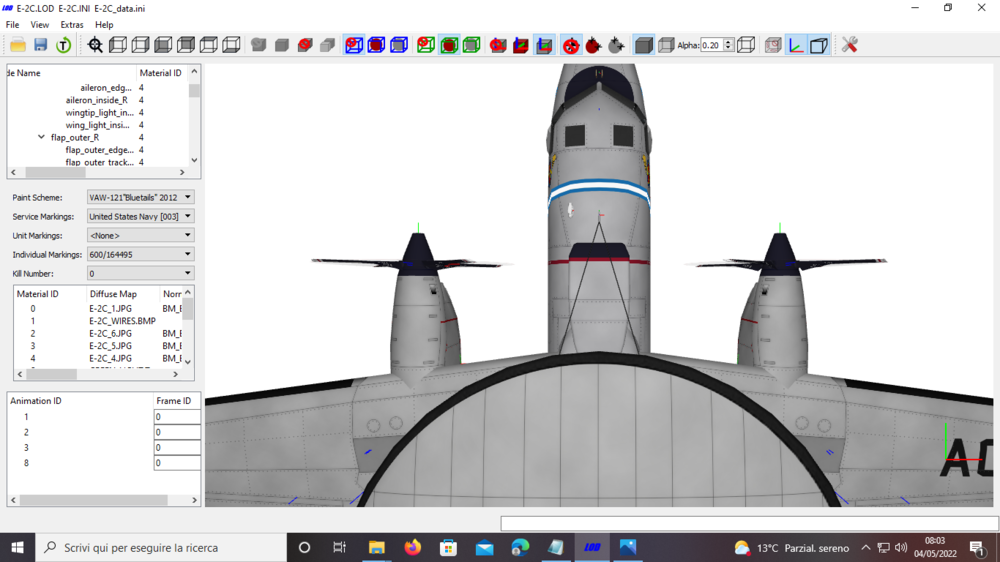Toggle the blue cube with red fill

(376, 45)
